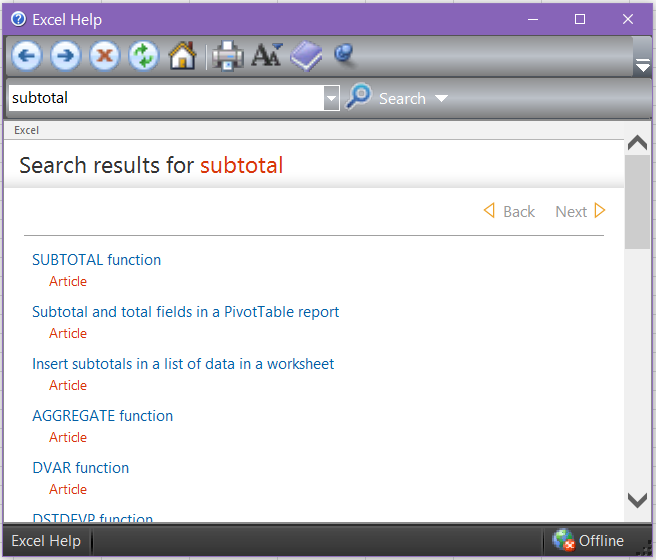Click the Search results for subtotal heading
The width and height of the screenshot is (656, 560).
151,165
